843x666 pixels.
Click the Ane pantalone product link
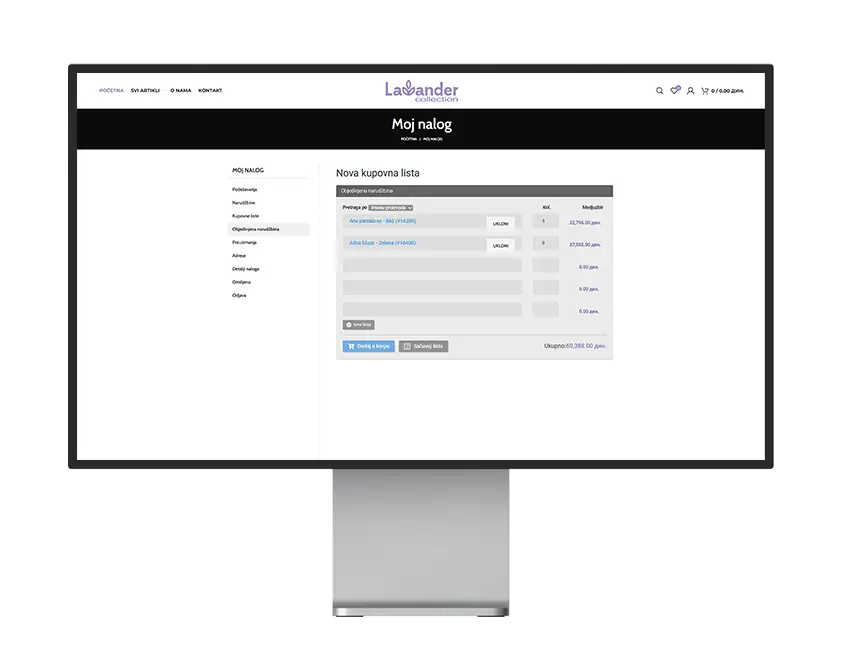coord(382,221)
